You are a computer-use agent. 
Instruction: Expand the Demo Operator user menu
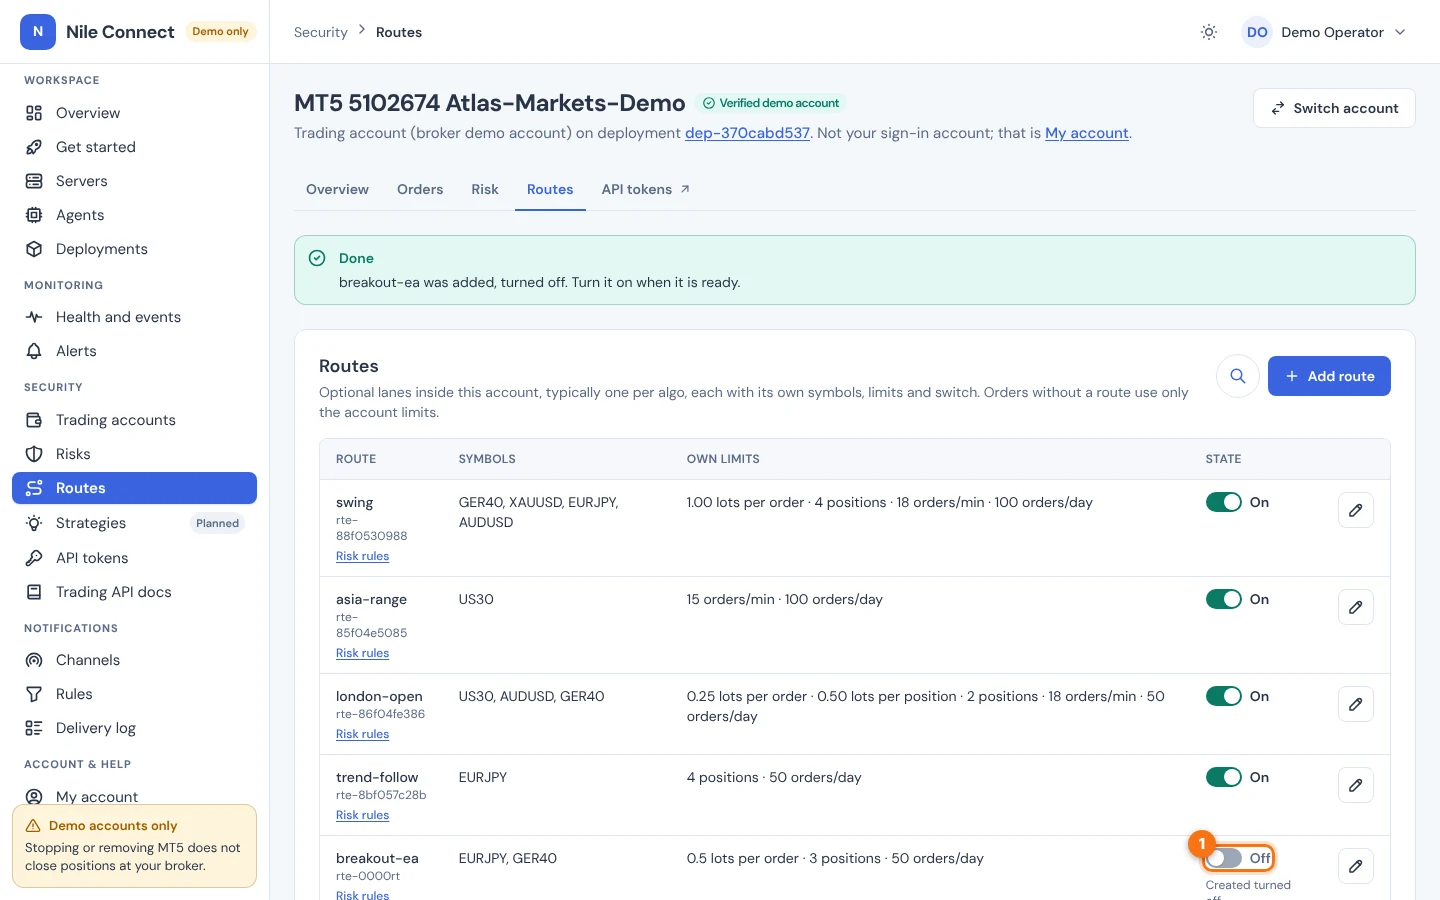tap(1325, 32)
